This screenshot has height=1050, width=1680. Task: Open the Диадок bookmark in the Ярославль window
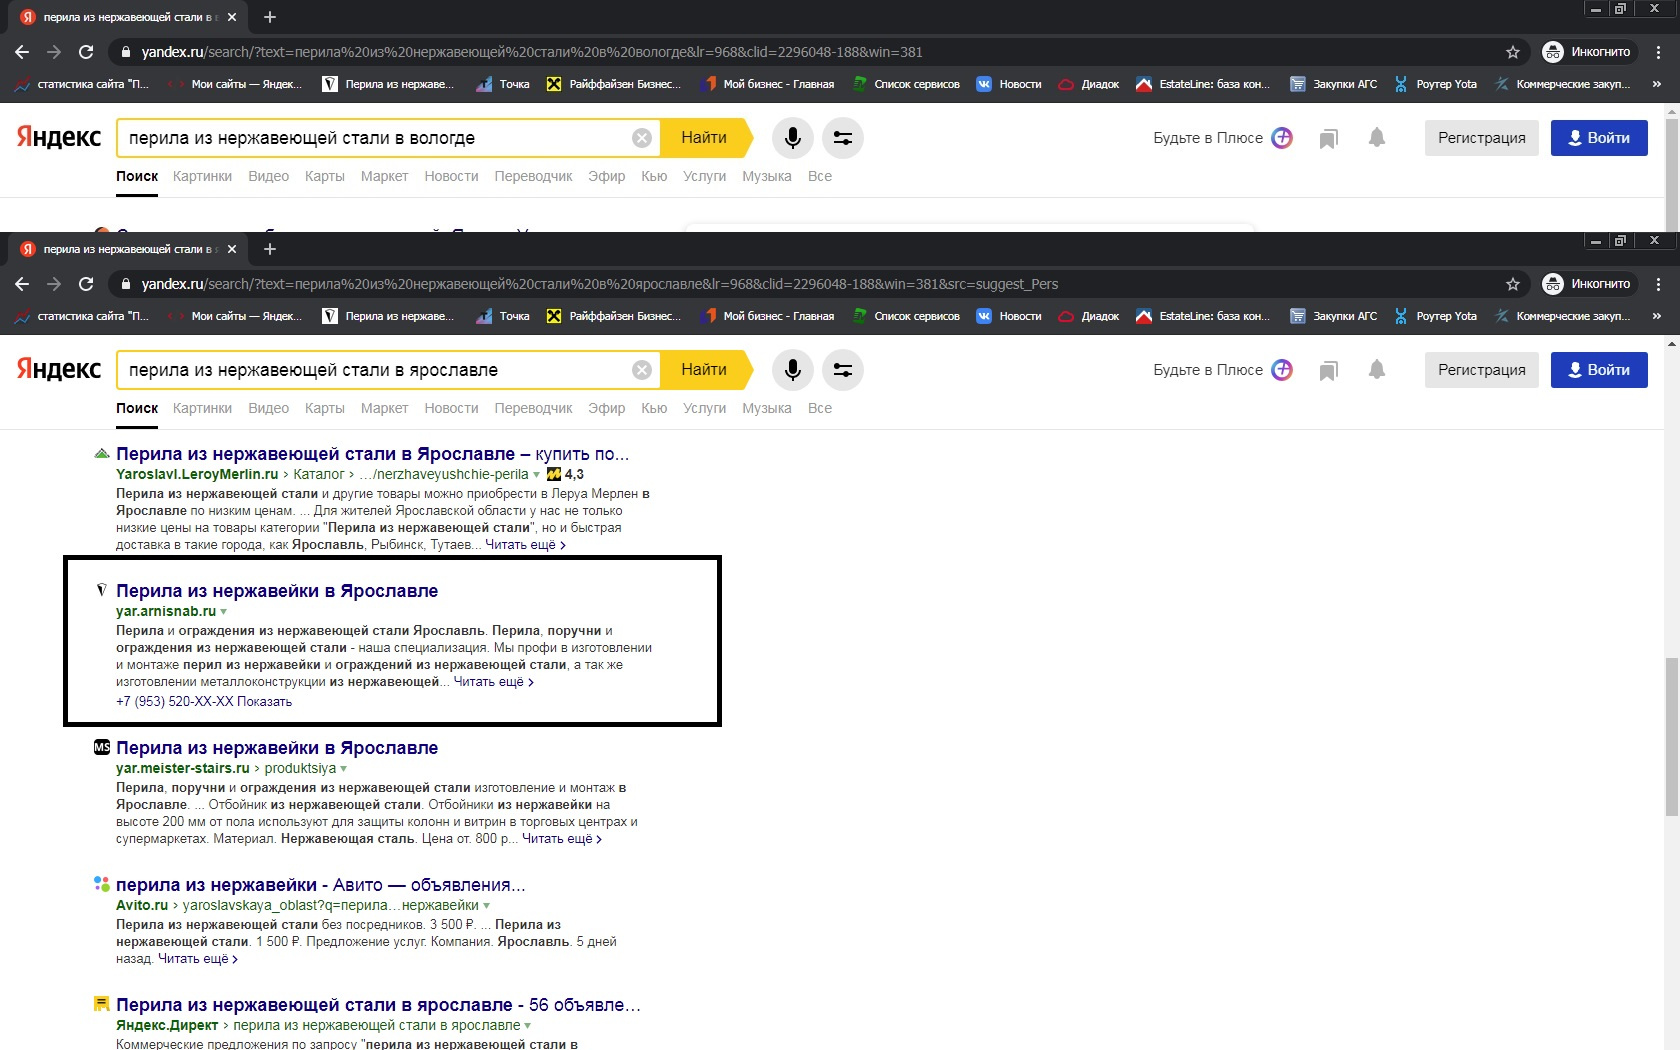pyautogui.click(x=1089, y=316)
